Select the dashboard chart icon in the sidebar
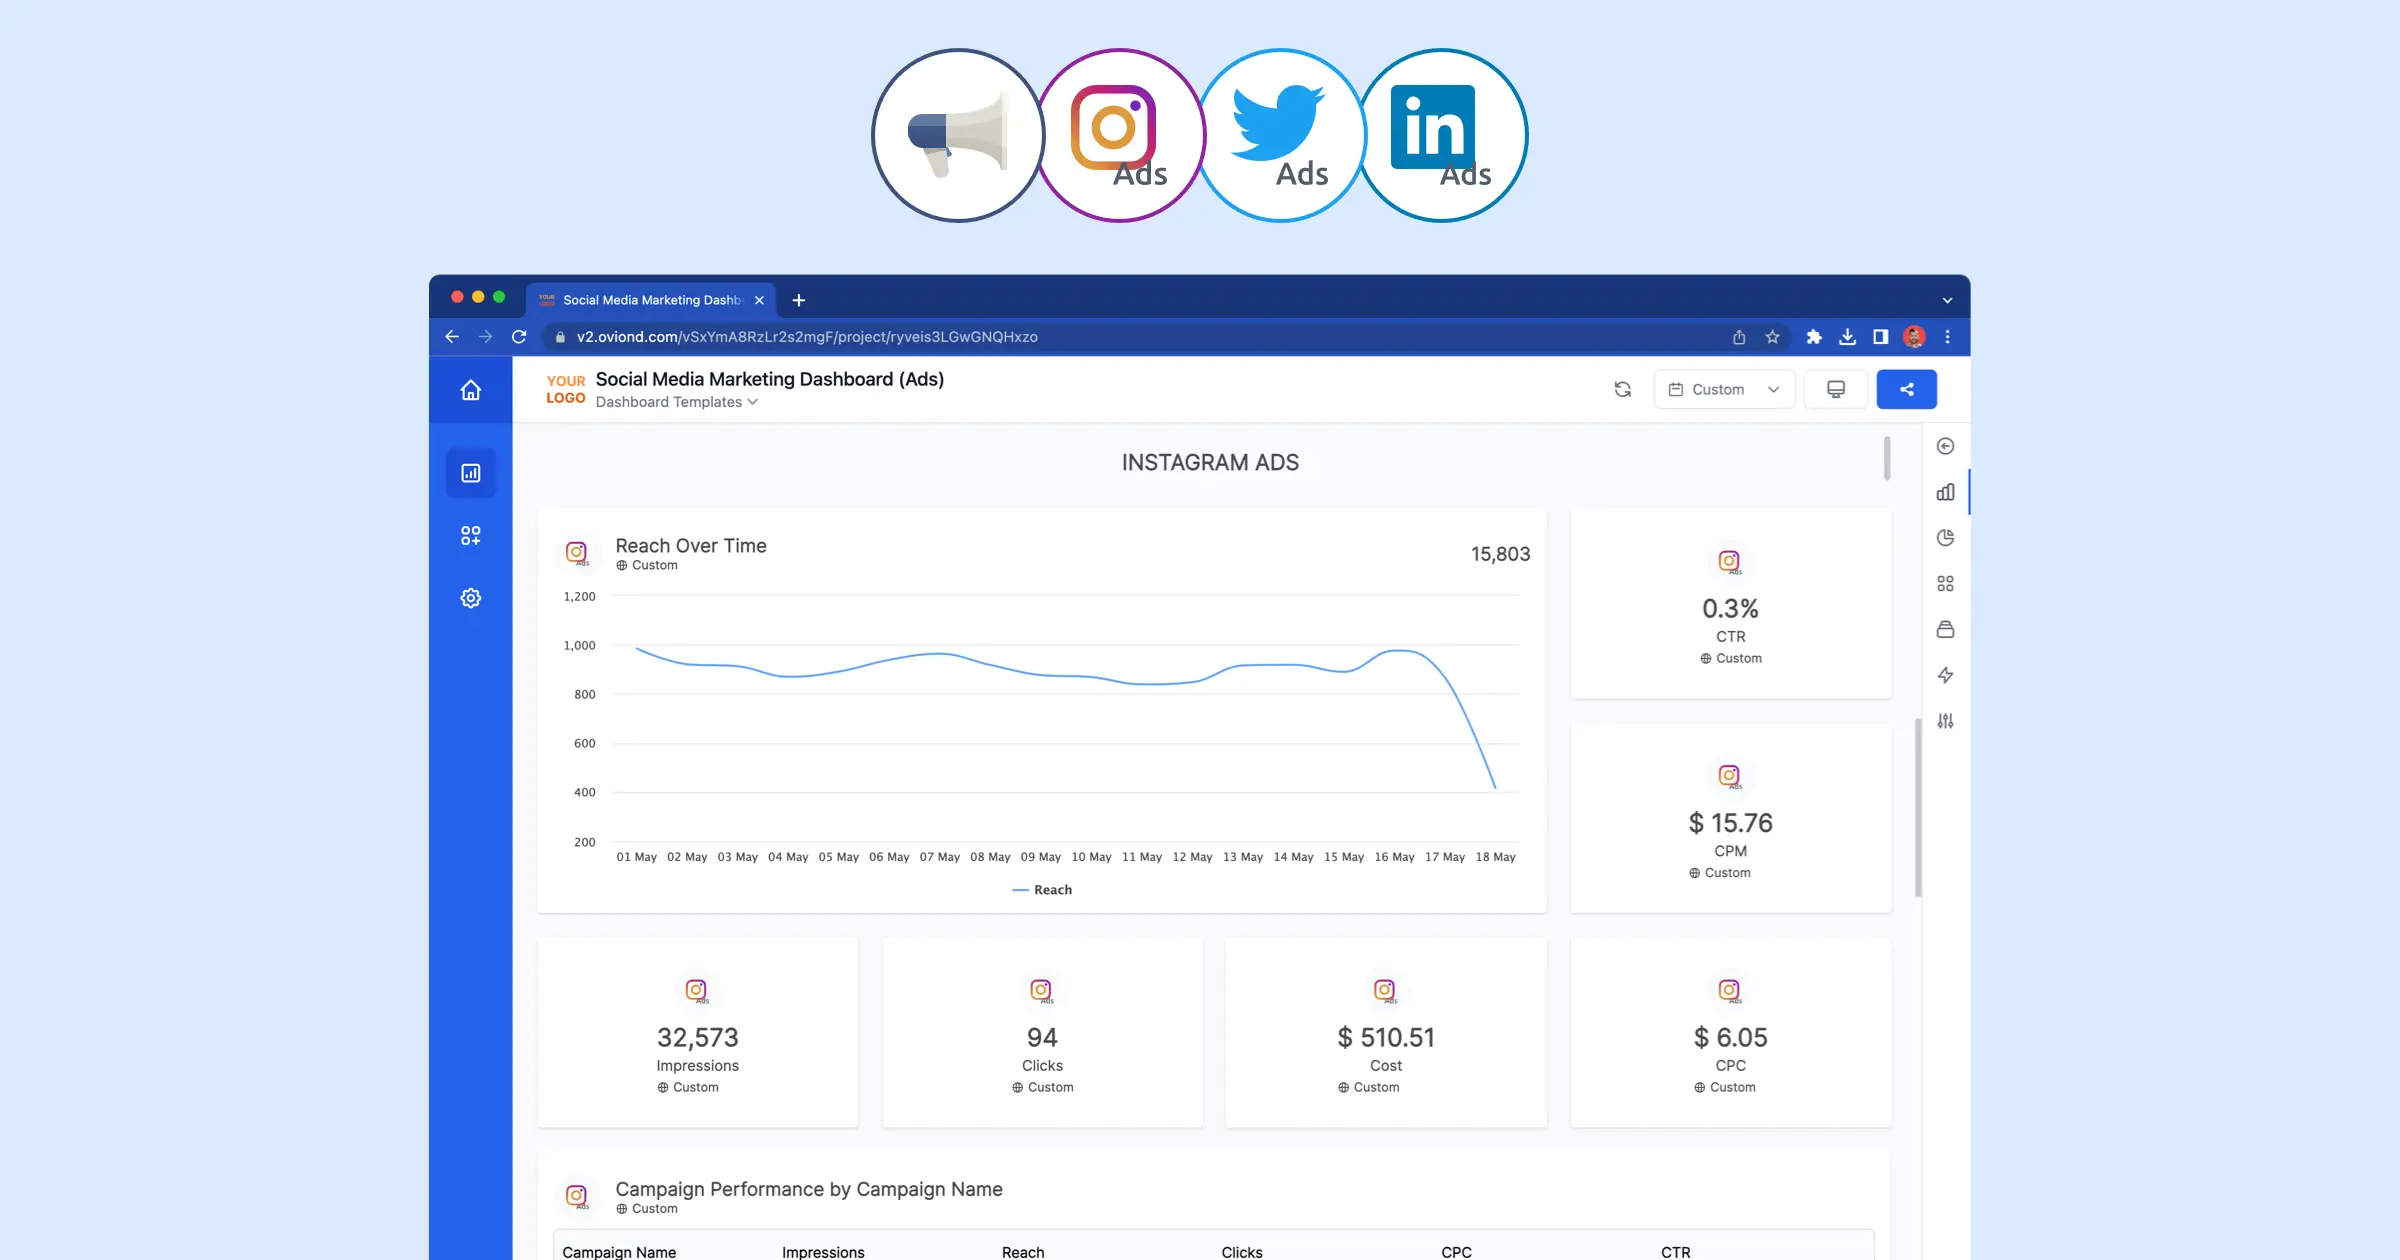2400x1260 pixels. pyautogui.click(x=470, y=473)
